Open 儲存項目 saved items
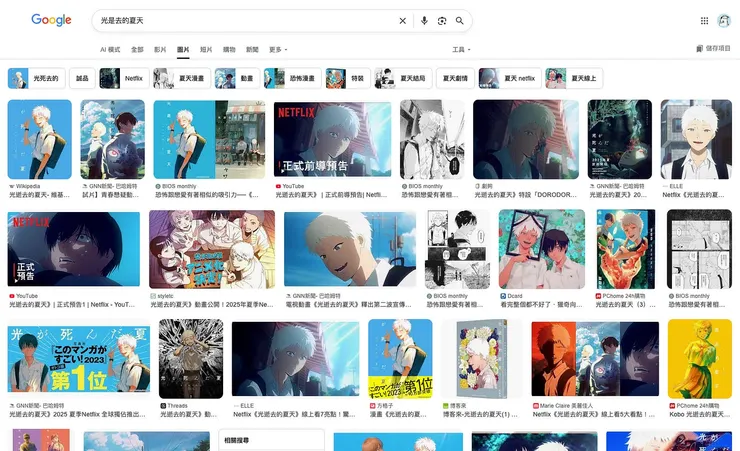Image resolution: width=740 pixels, height=451 pixels. tap(713, 48)
